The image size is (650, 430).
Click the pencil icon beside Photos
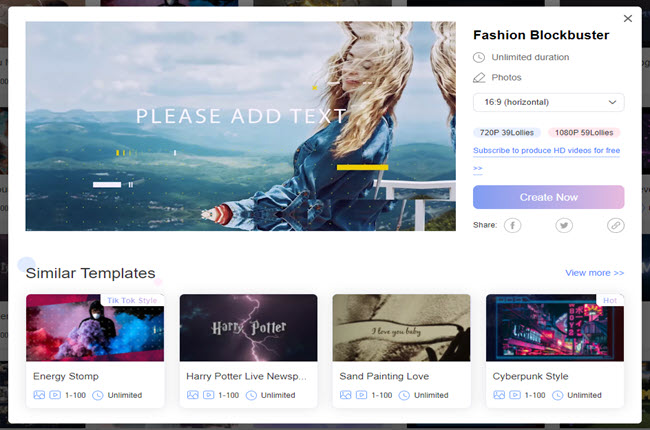(x=479, y=77)
